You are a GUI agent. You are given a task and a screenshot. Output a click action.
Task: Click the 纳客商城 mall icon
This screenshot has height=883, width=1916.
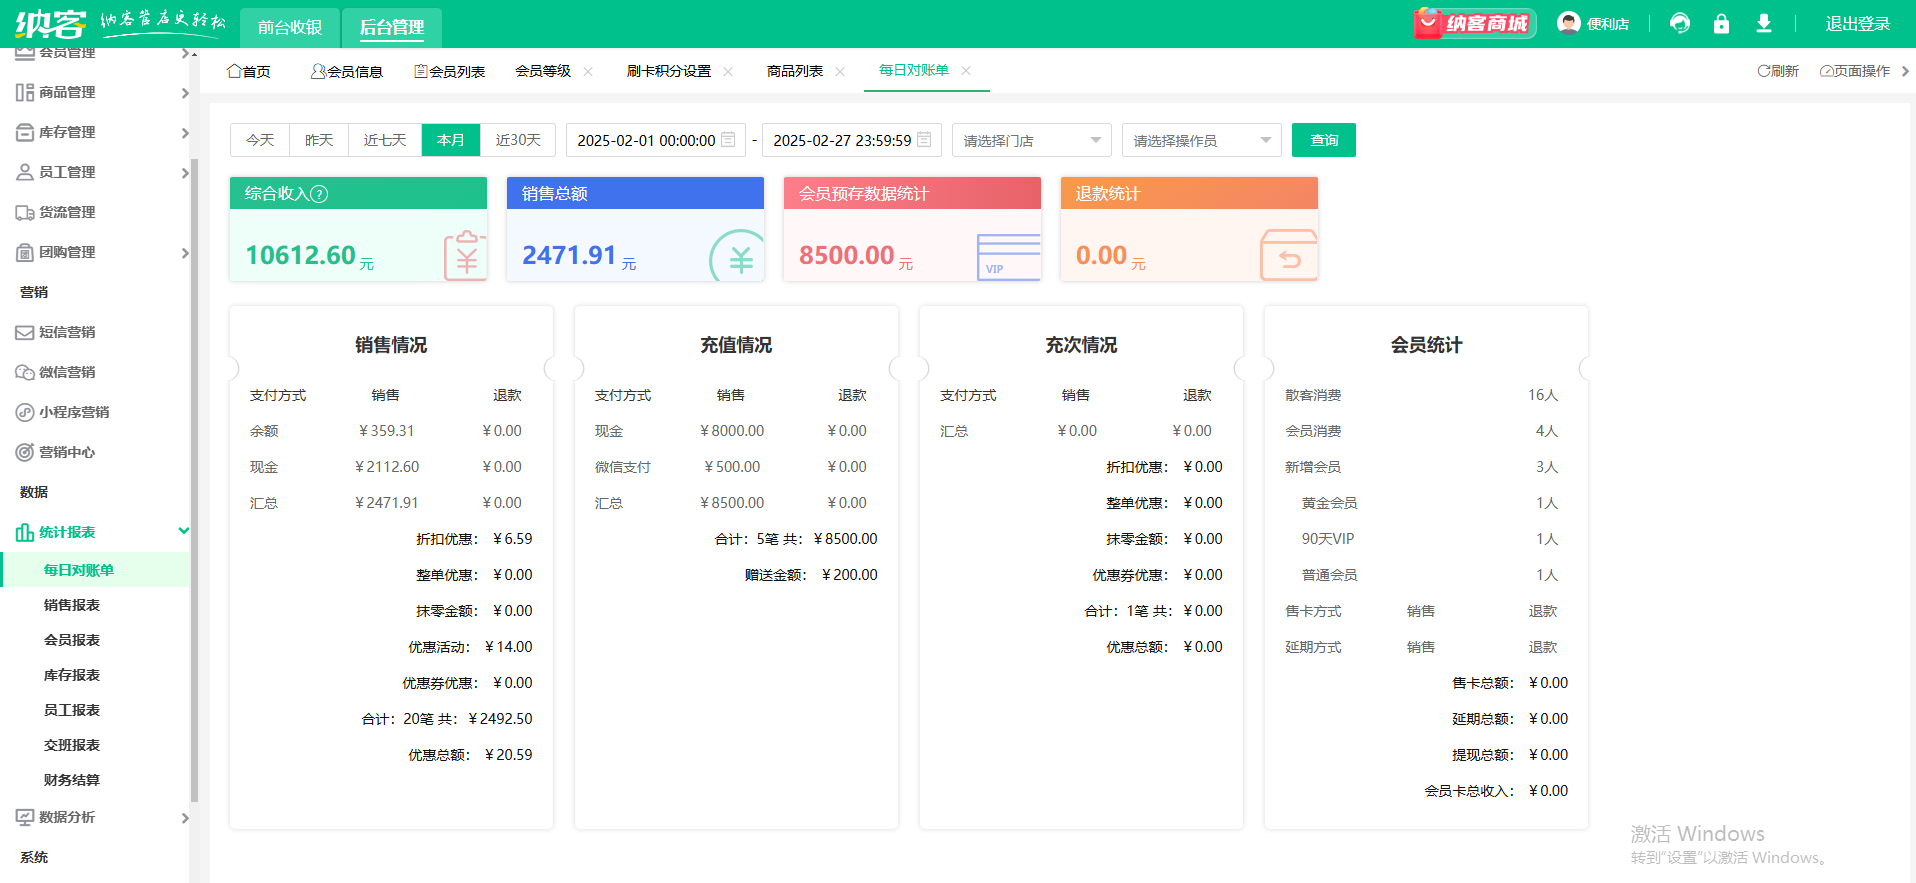1475,23
